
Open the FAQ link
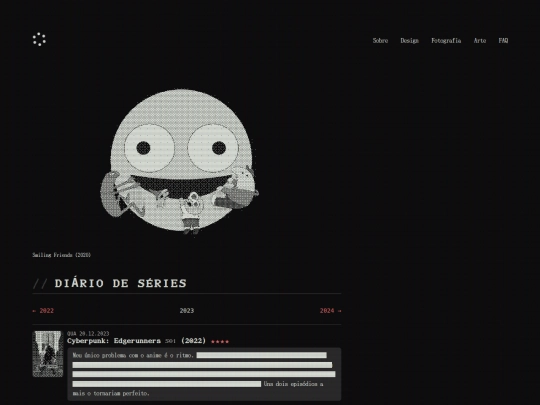pos(503,41)
